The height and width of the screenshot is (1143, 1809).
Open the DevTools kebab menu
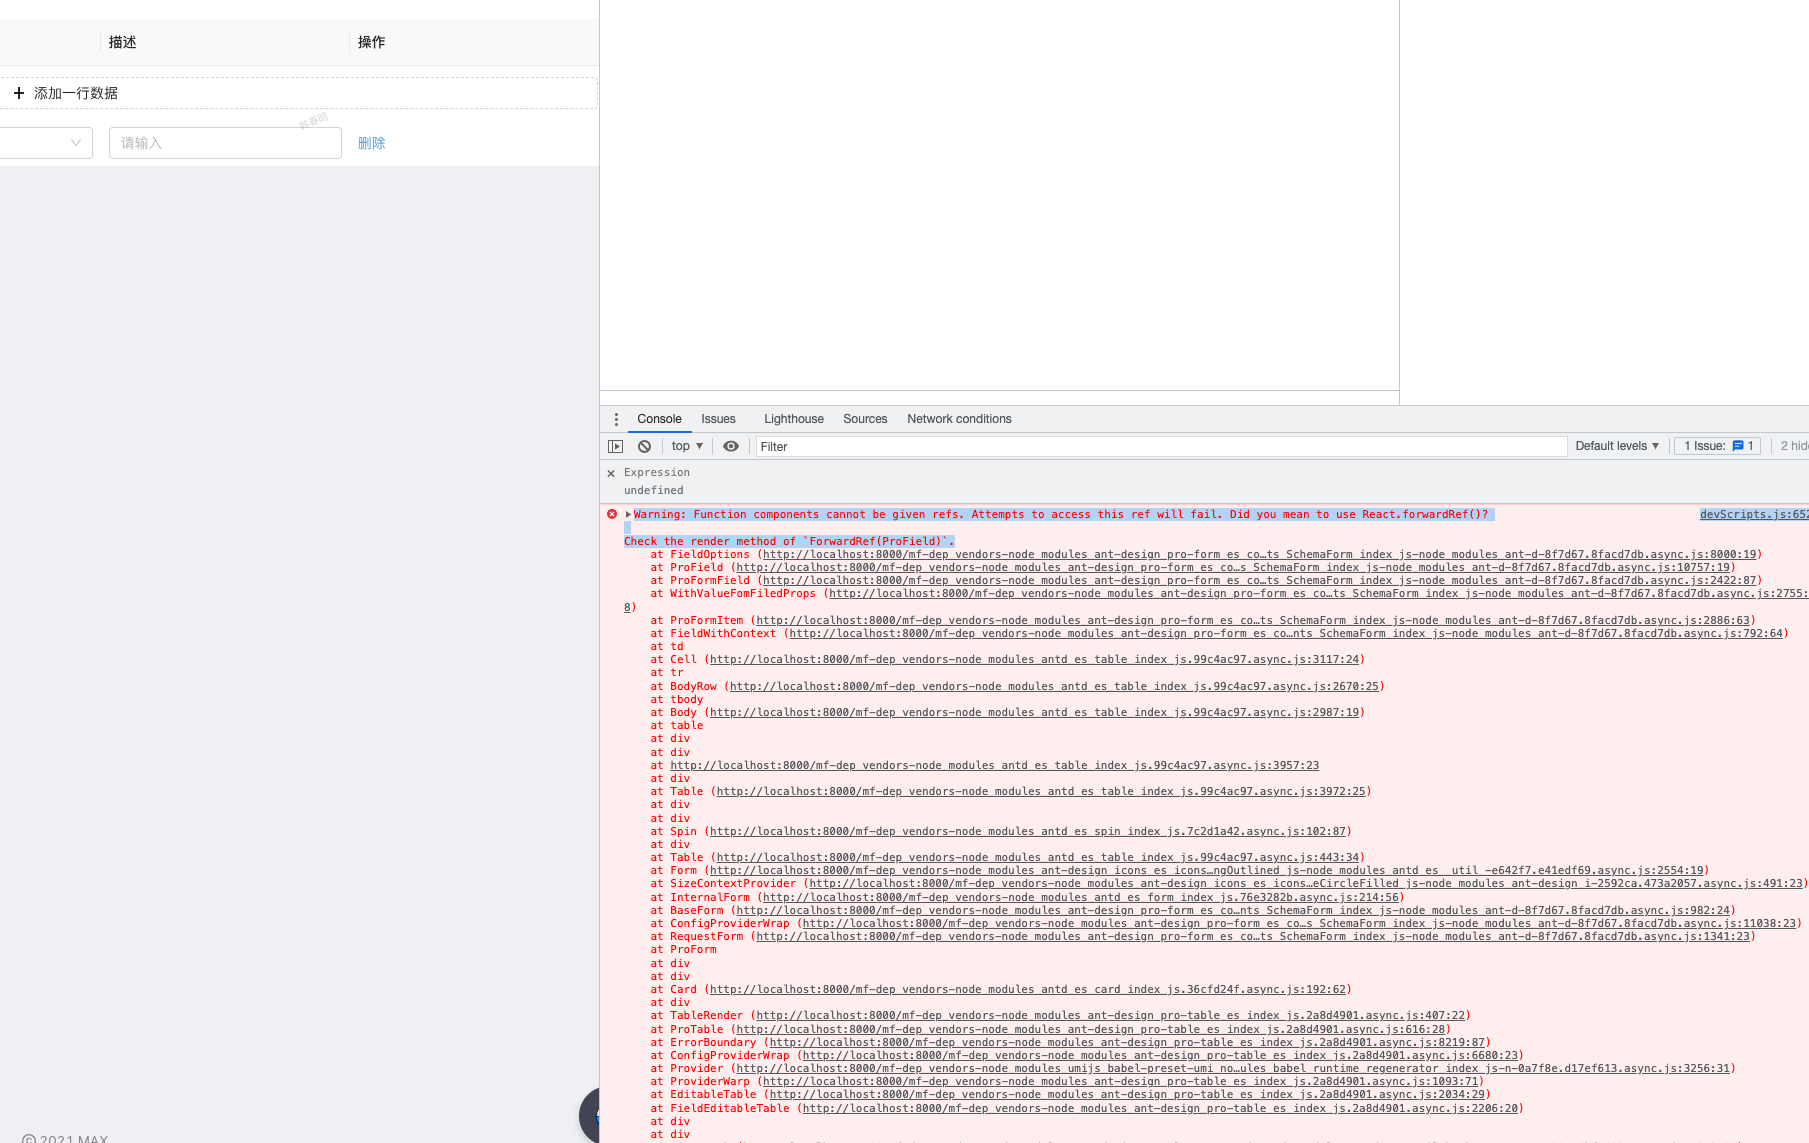[x=616, y=419]
